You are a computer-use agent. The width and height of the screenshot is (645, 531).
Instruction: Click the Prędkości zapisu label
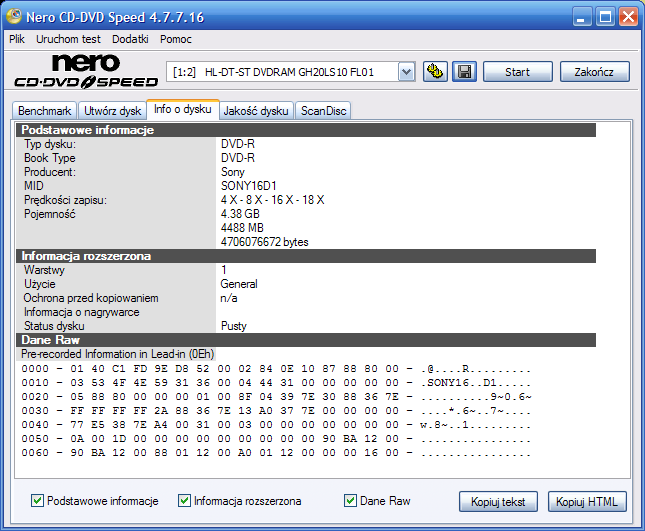65,200
